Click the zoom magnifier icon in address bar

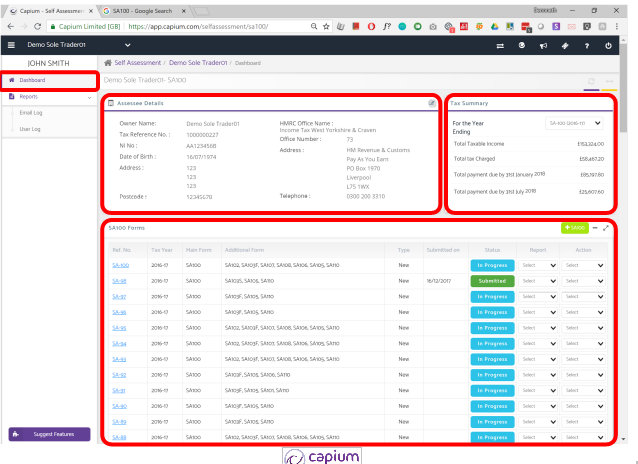314,26
